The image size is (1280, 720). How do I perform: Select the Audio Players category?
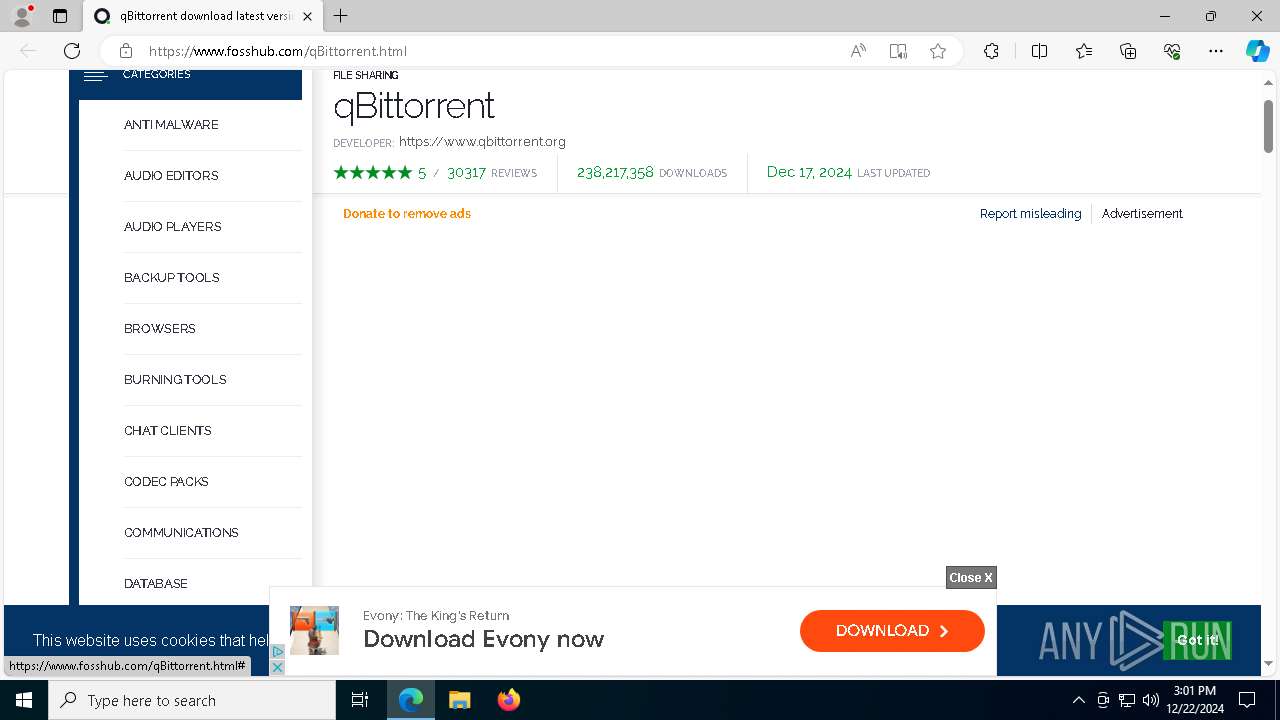coord(173,227)
